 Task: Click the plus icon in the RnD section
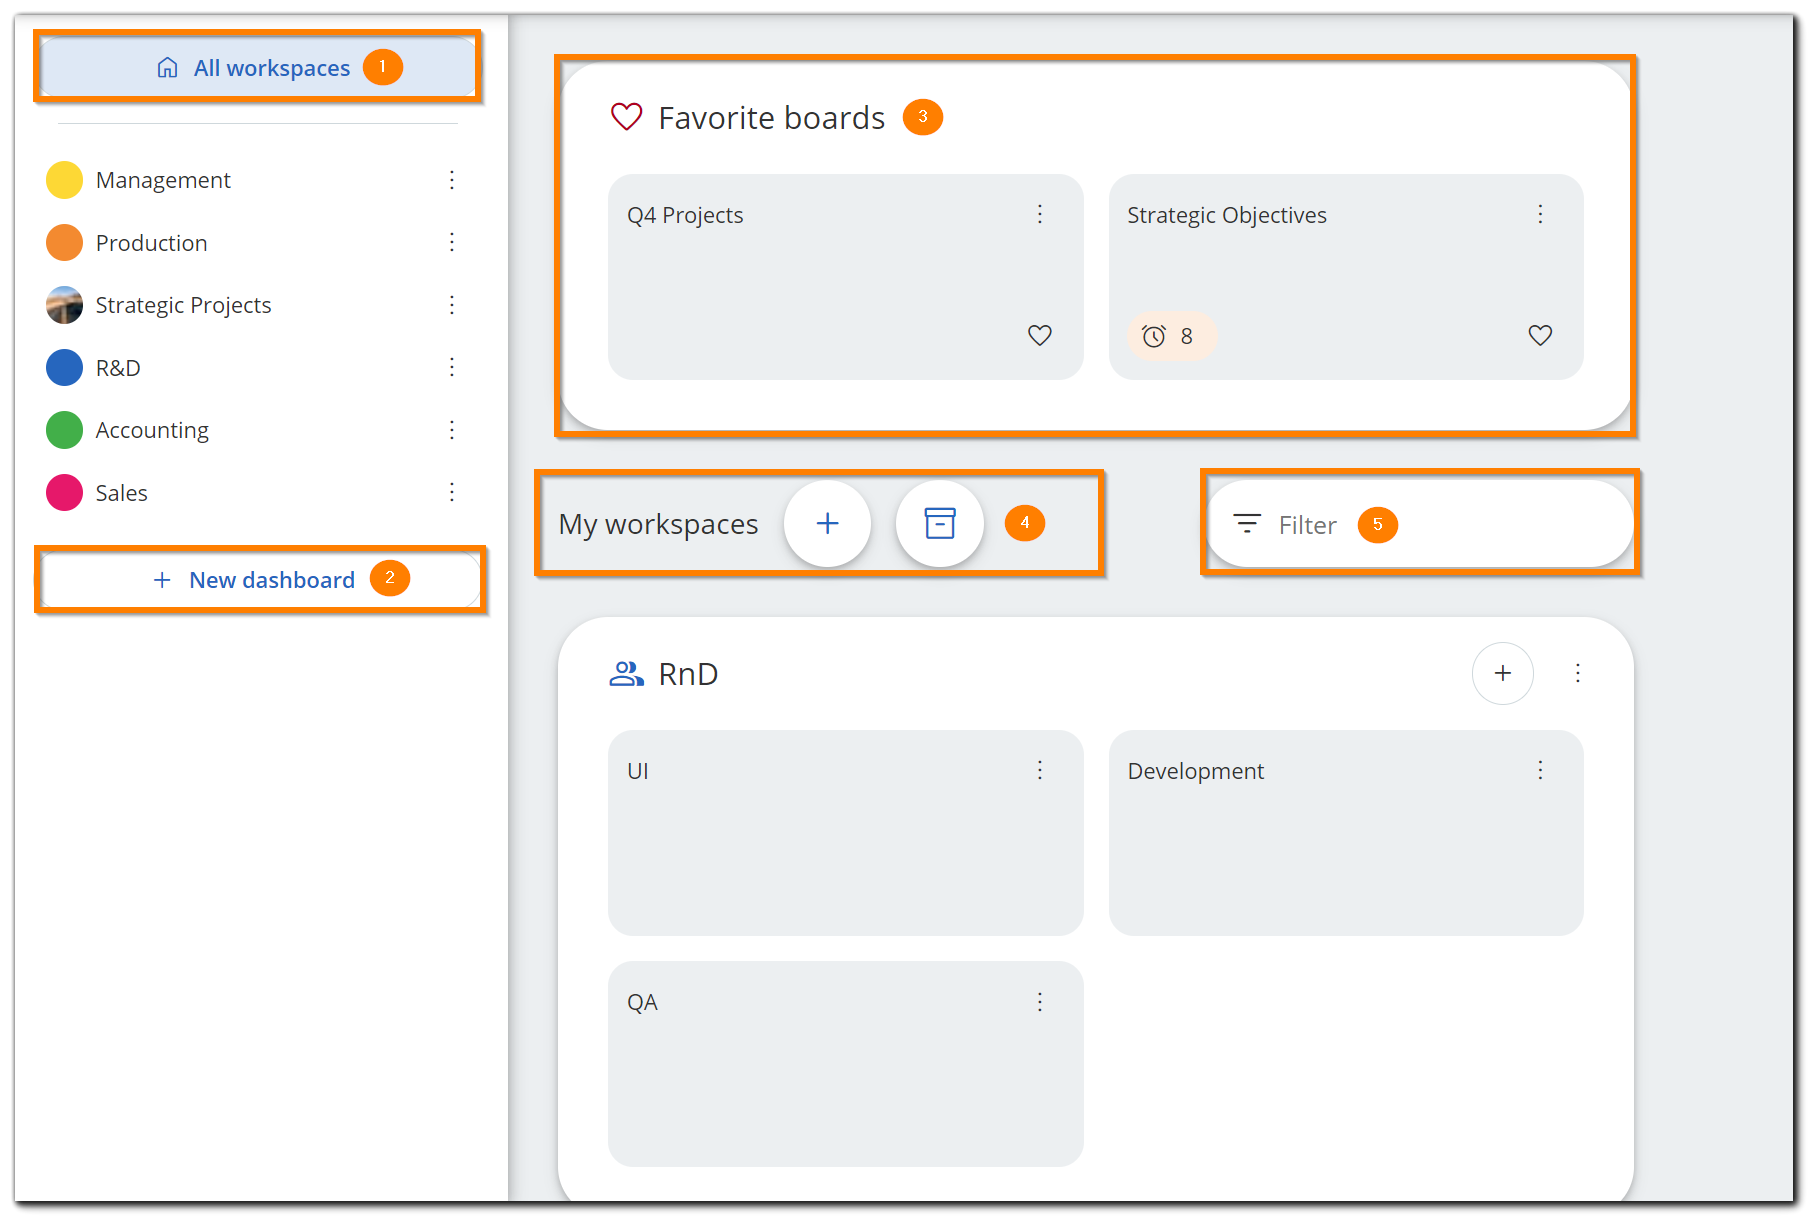coord(1502,674)
